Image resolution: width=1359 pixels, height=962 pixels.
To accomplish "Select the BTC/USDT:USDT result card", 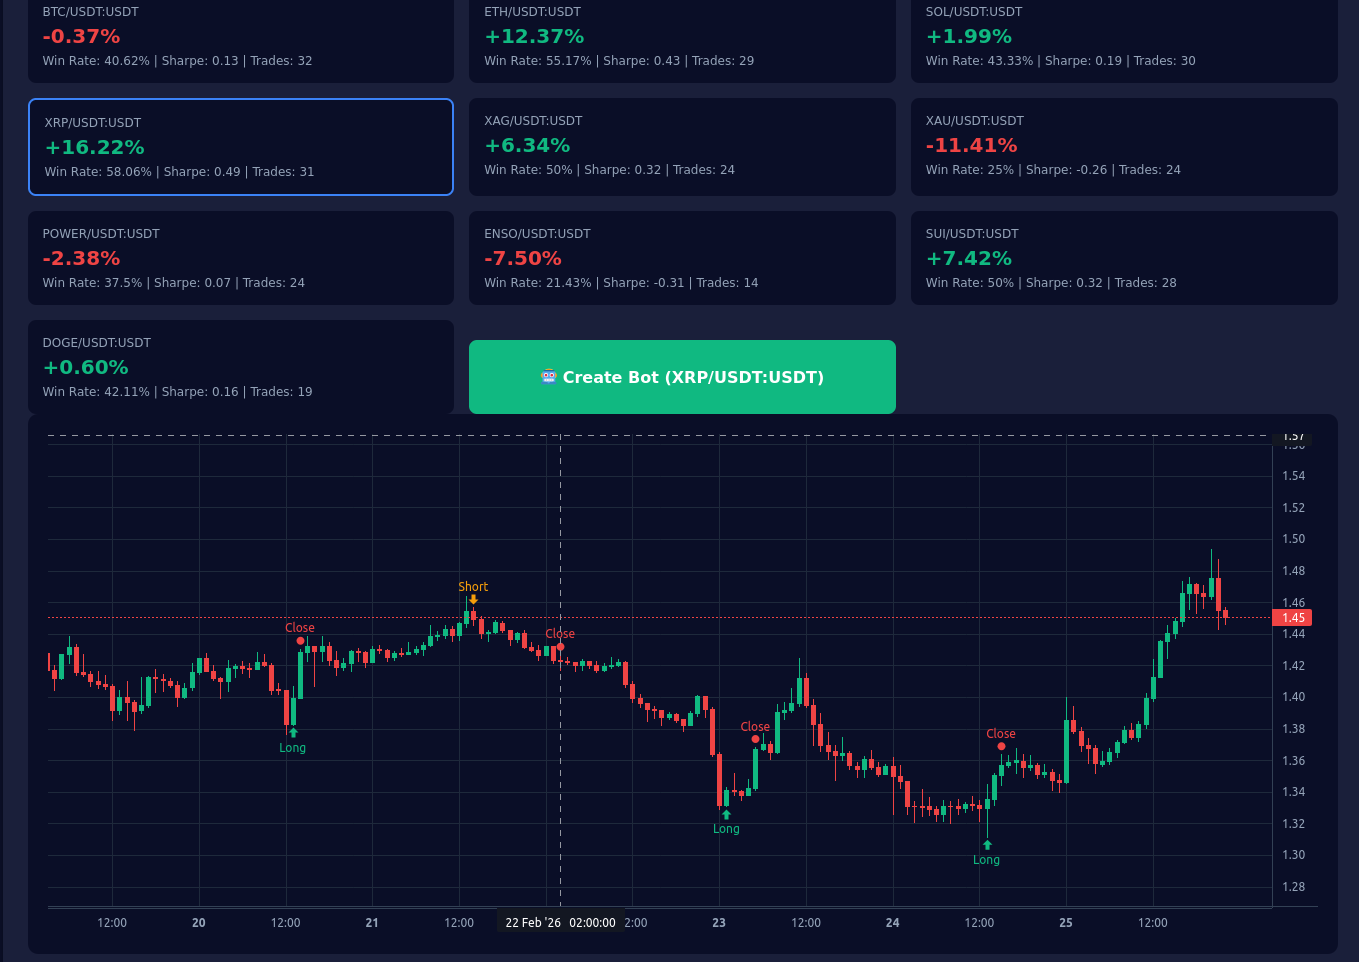I will (x=240, y=38).
